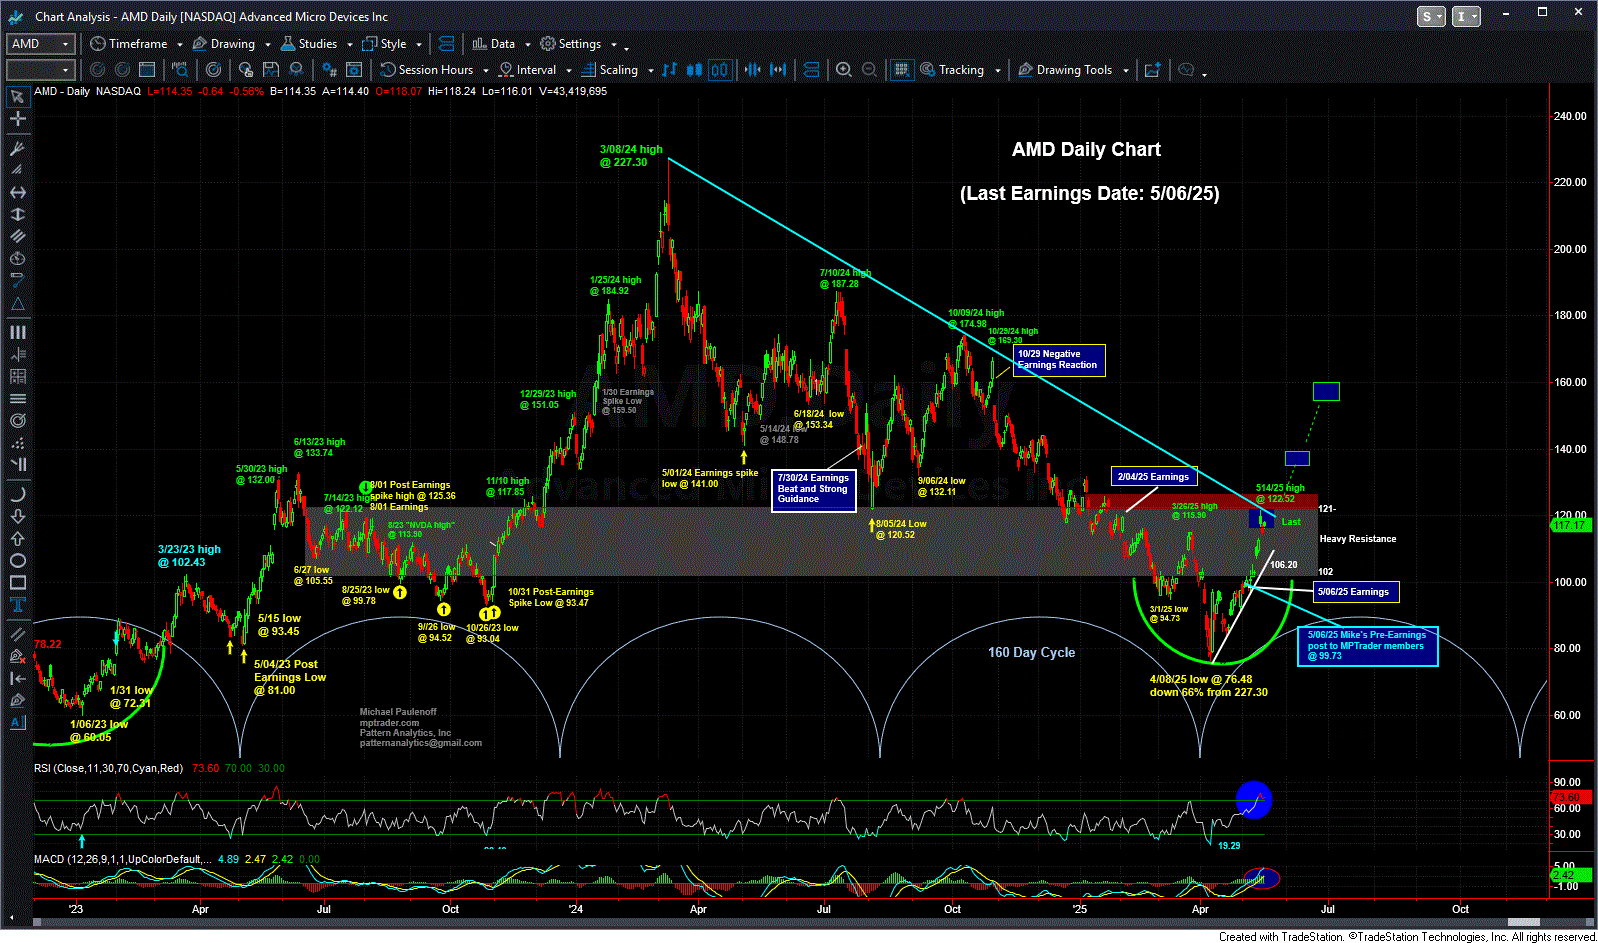Open the Drawing menu
1598x943 pixels.
(224, 44)
